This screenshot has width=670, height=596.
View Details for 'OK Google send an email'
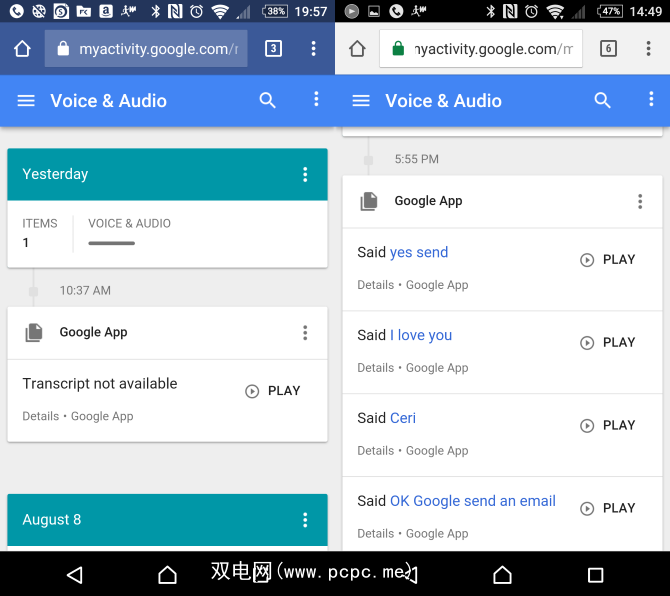(376, 534)
